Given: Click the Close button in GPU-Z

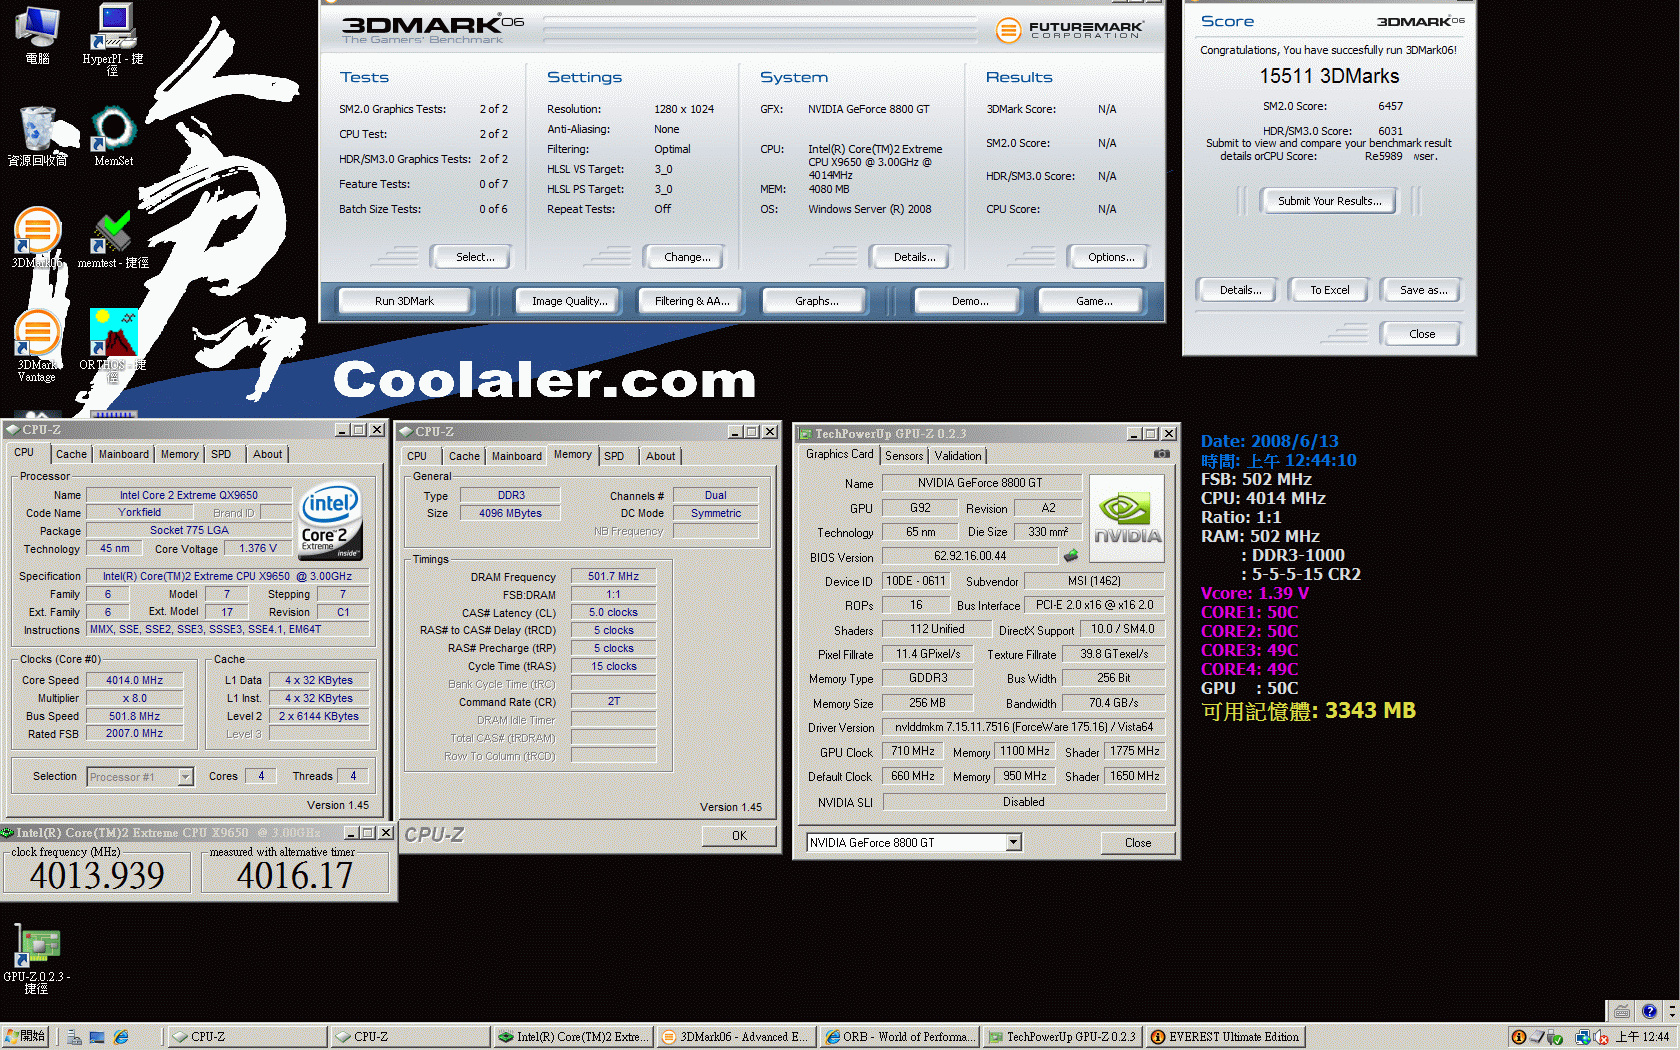Looking at the screenshot, I should click(1138, 843).
